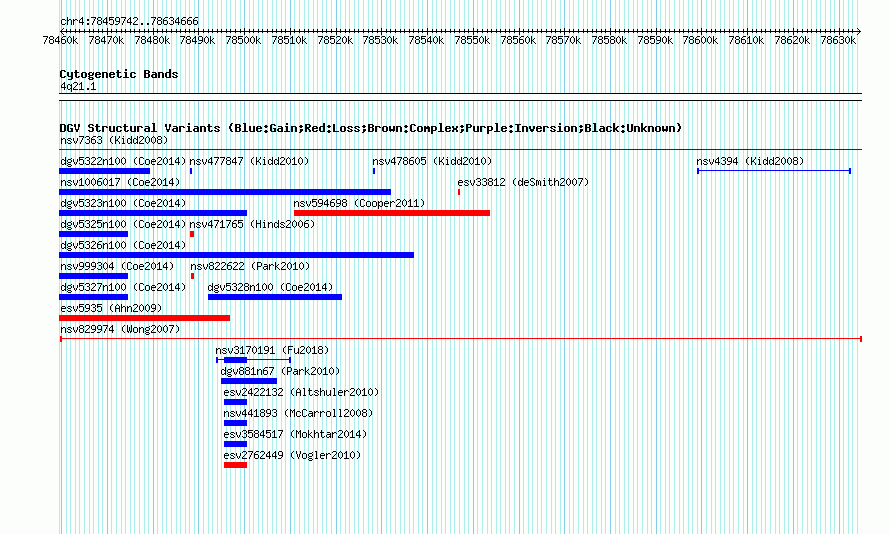Viewport: 890px width, 534px height.
Task: Click the dgv5323n100 (Coe2014) label
Action: click(123, 203)
